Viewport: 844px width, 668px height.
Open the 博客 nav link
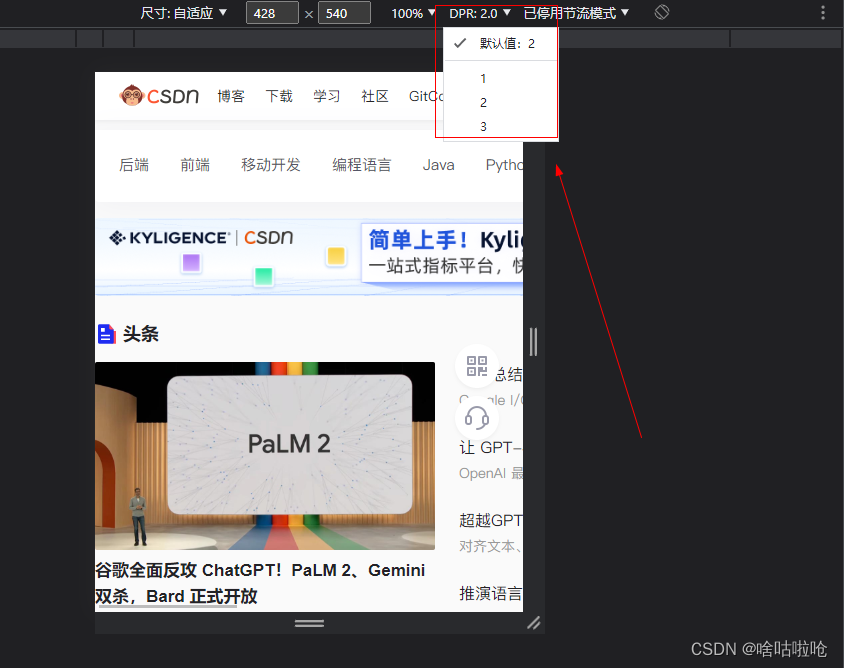(x=231, y=96)
